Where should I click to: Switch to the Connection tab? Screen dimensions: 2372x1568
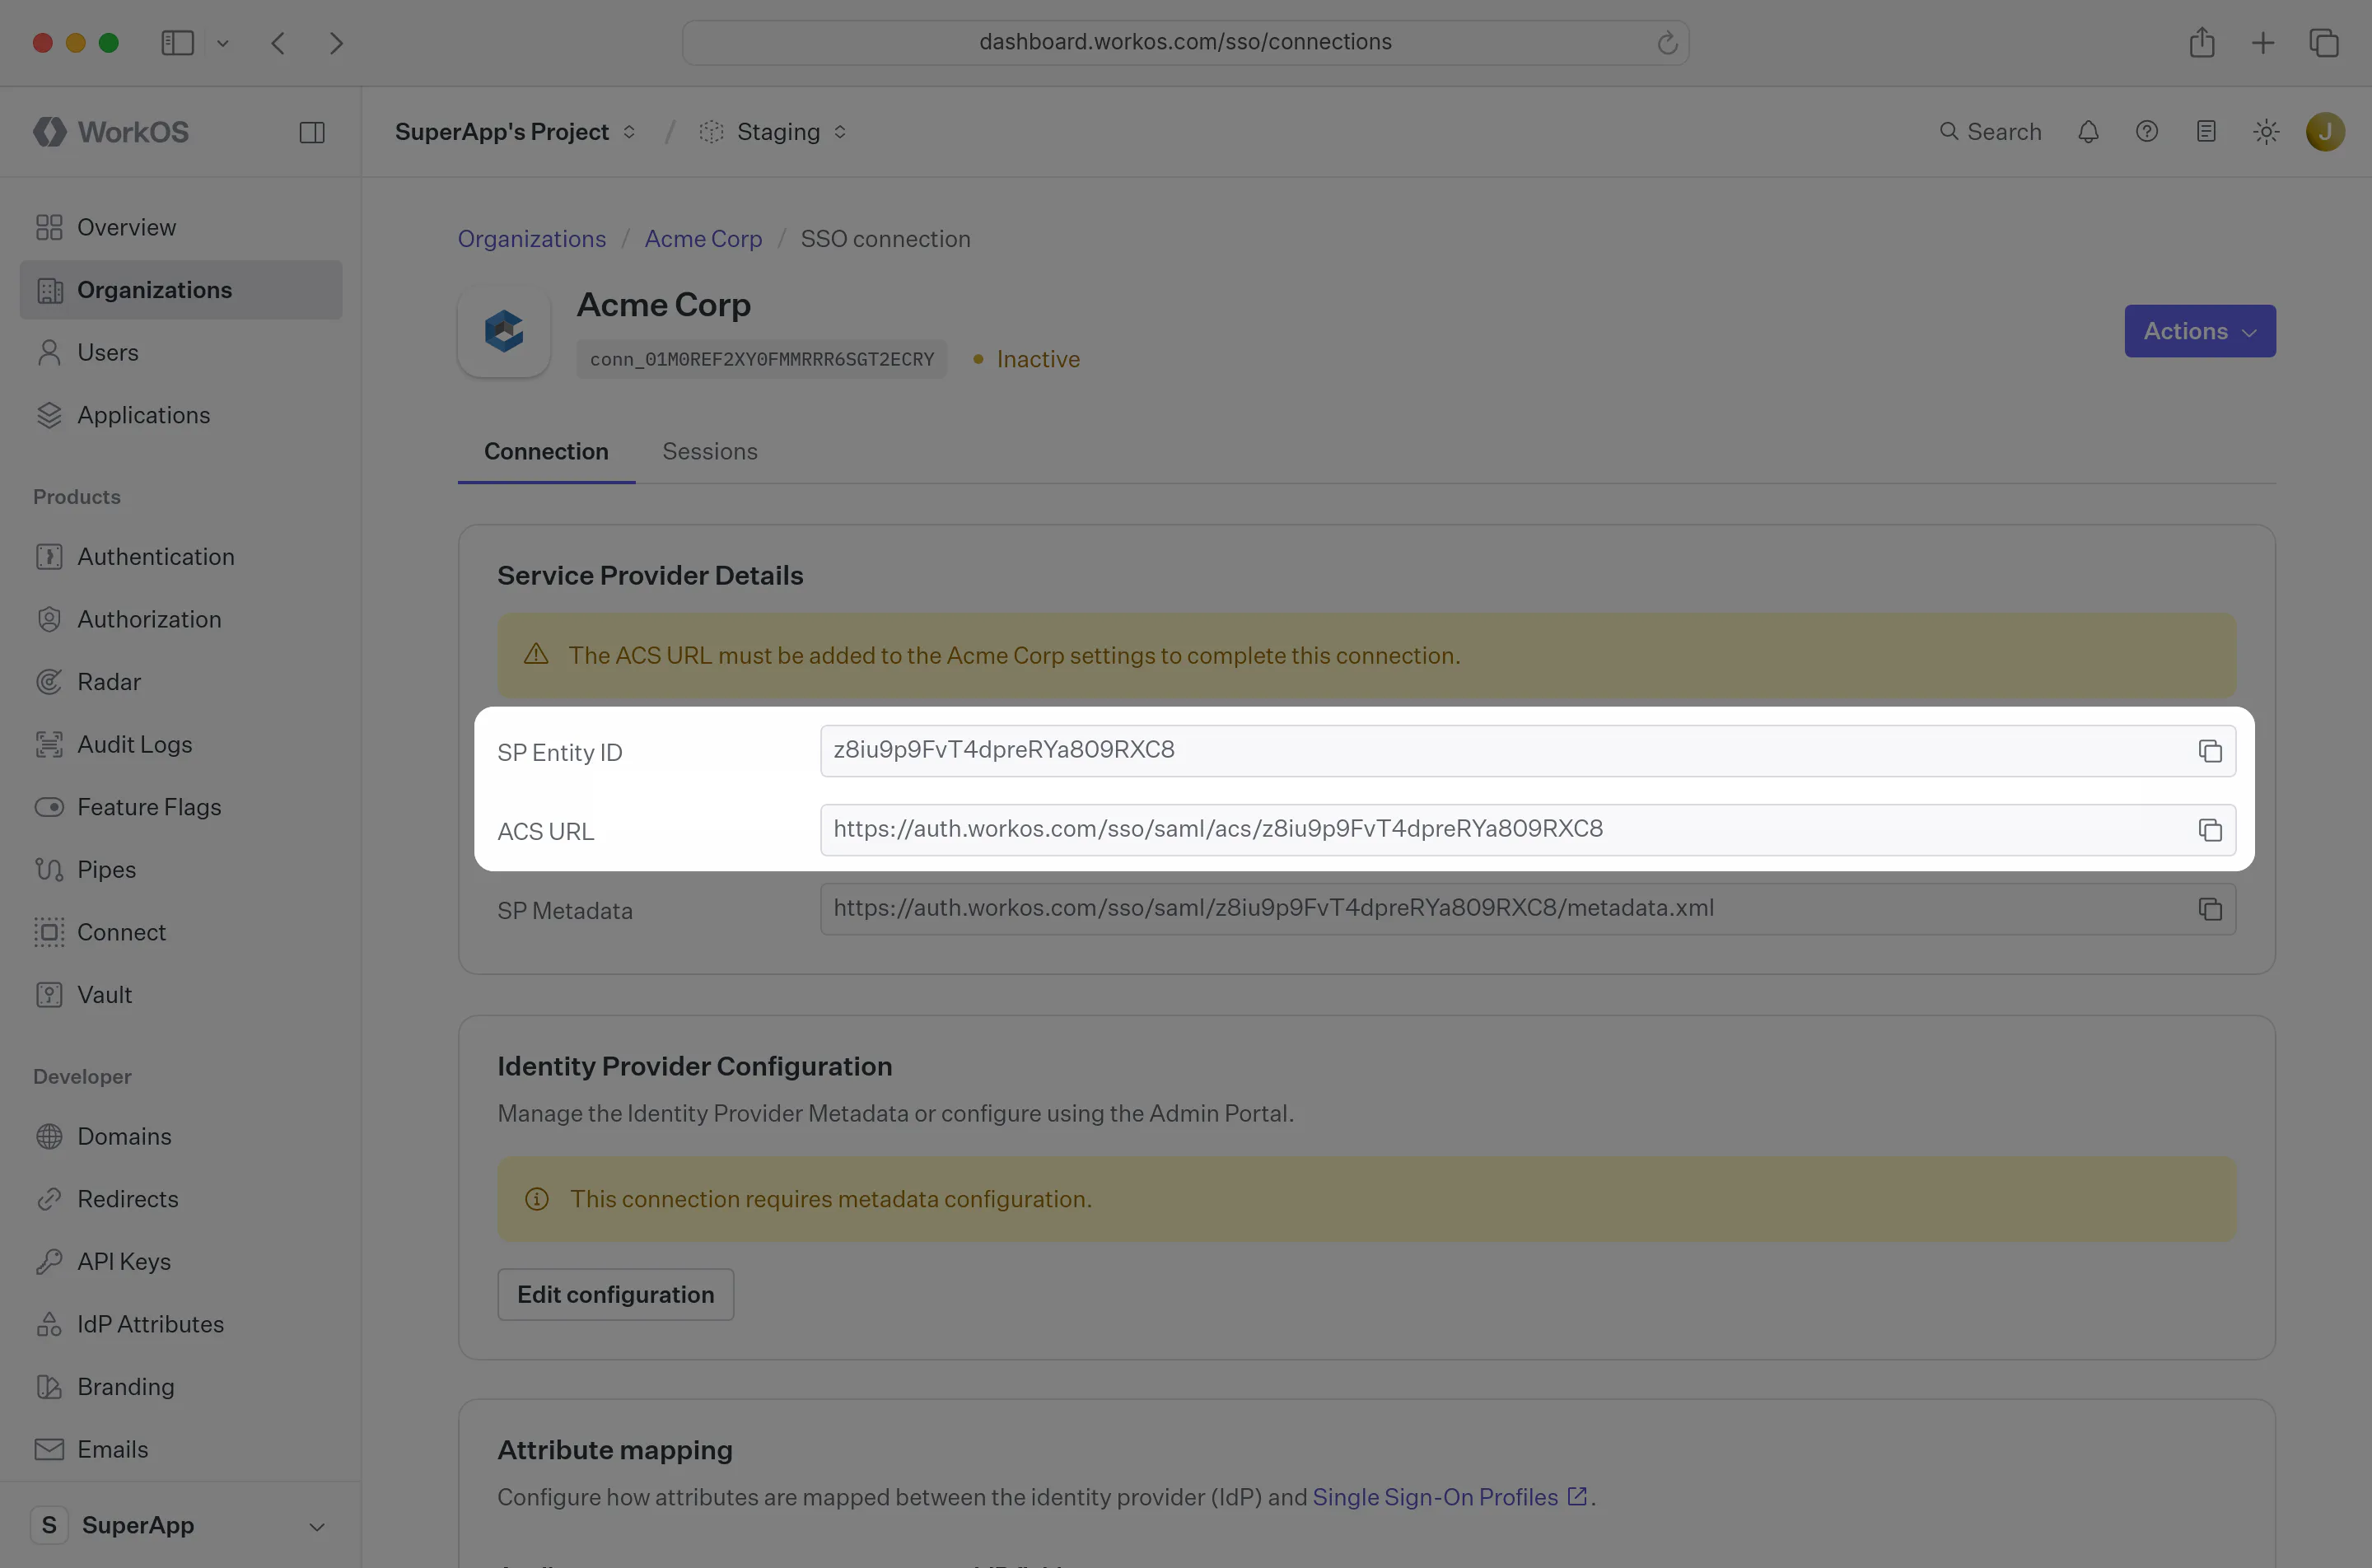point(546,452)
